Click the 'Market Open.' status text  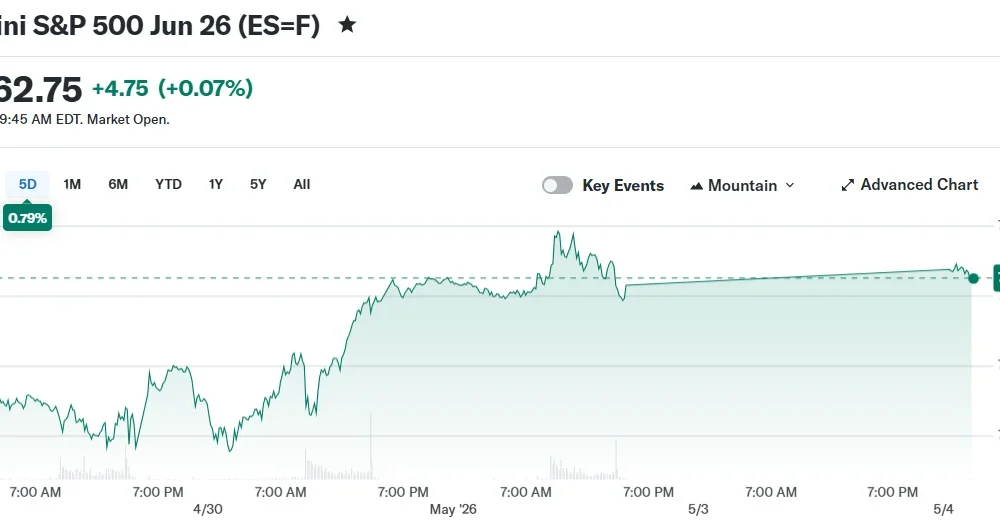[x=128, y=119]
